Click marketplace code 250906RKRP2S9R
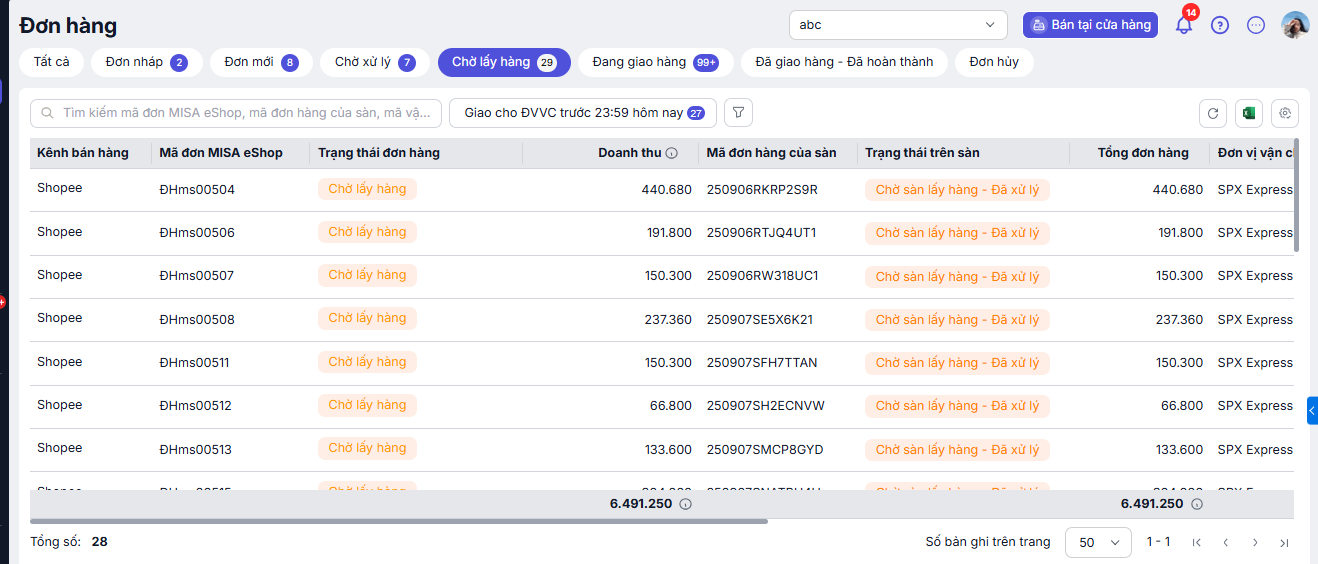1318x564 pixels. (762, 190)
